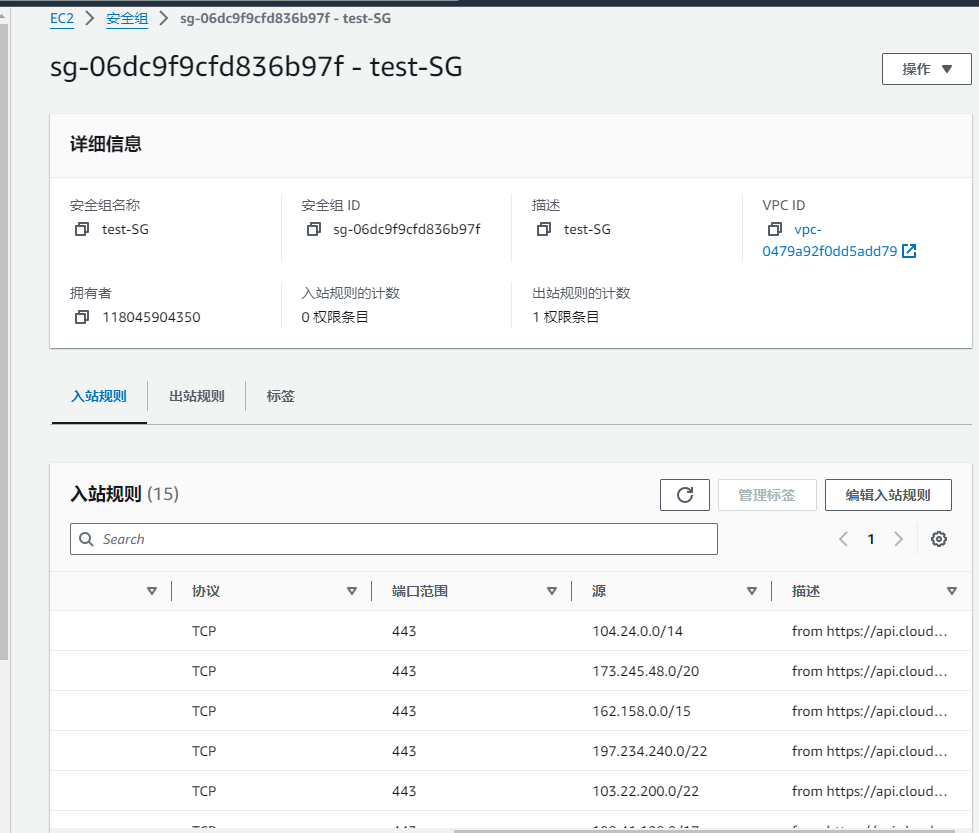Copy the description field test-SG

(544, 229)
